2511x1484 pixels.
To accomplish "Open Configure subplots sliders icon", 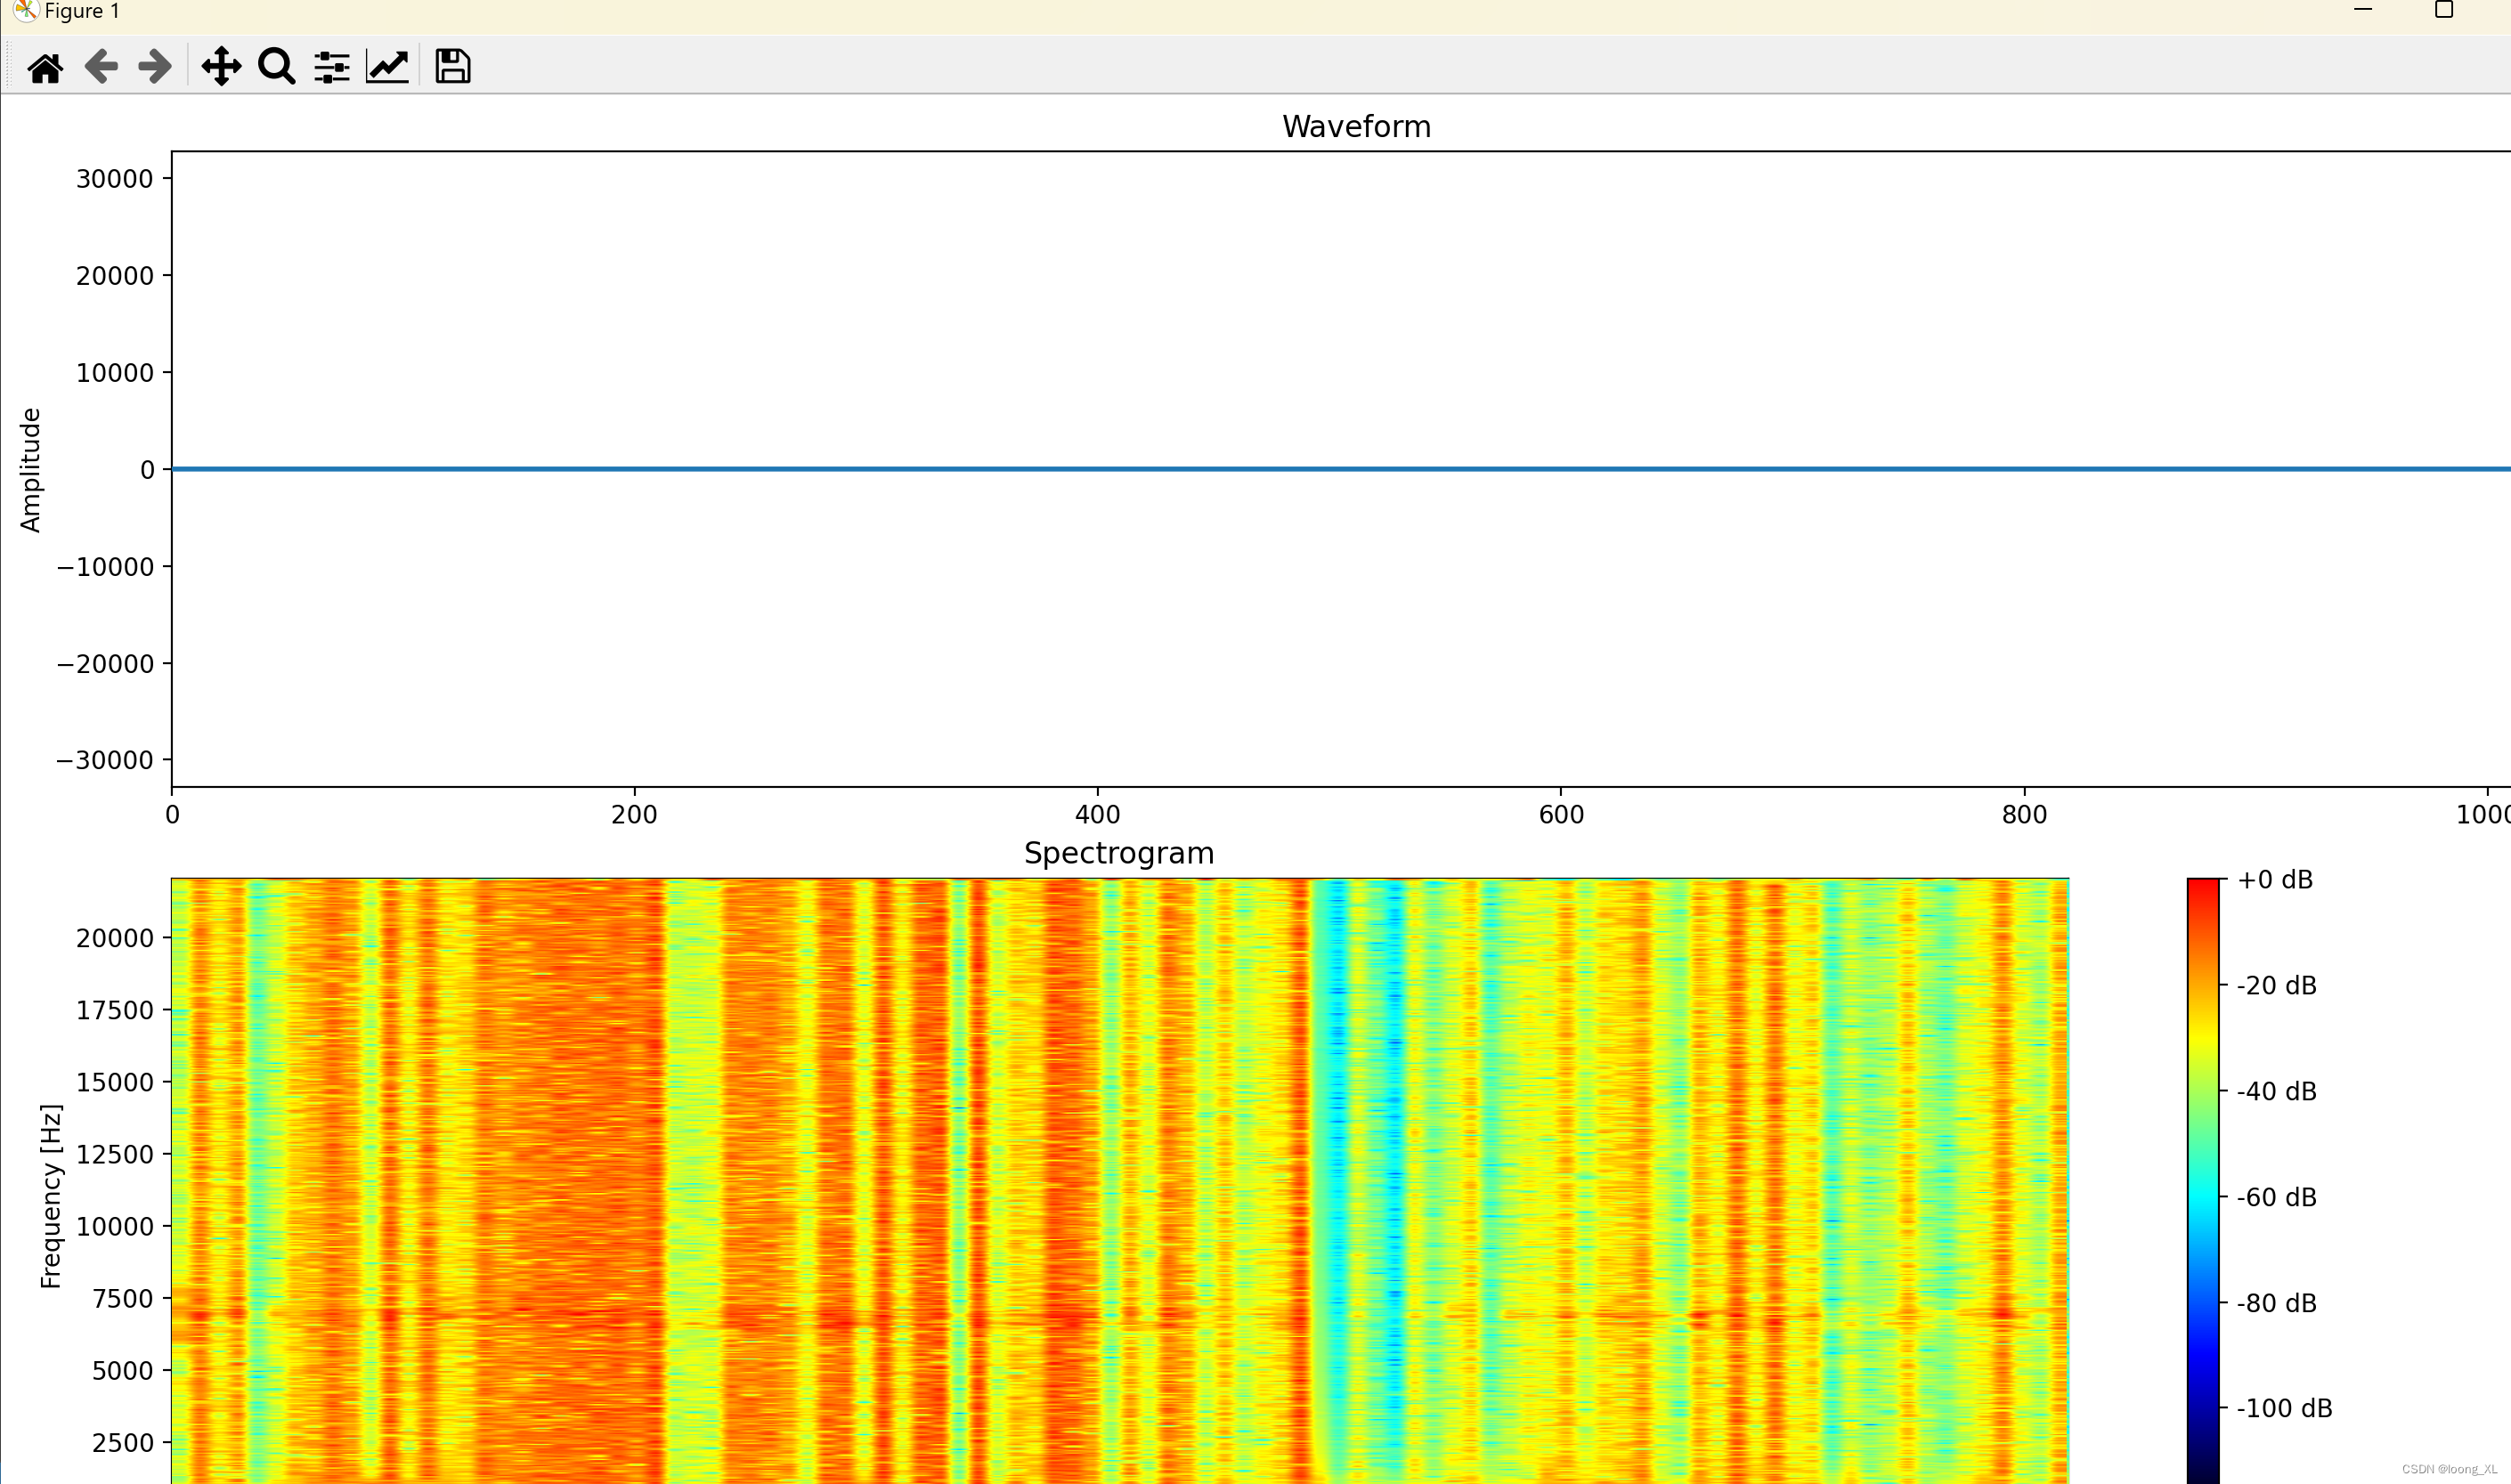I will click(x=331, y=67).
